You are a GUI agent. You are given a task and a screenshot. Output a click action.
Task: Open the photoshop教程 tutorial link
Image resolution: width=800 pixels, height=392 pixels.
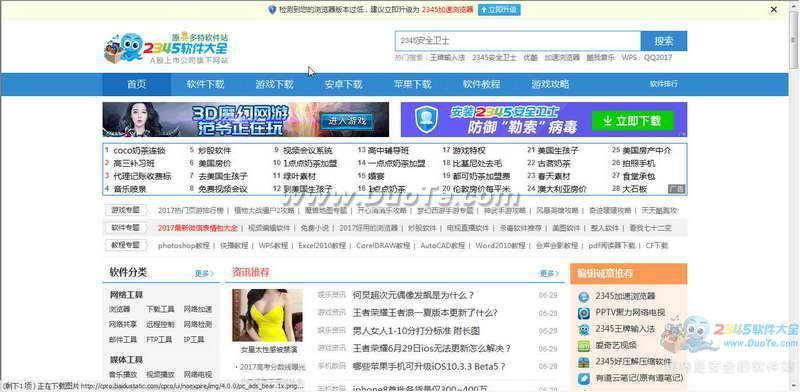tap(184, 246)
